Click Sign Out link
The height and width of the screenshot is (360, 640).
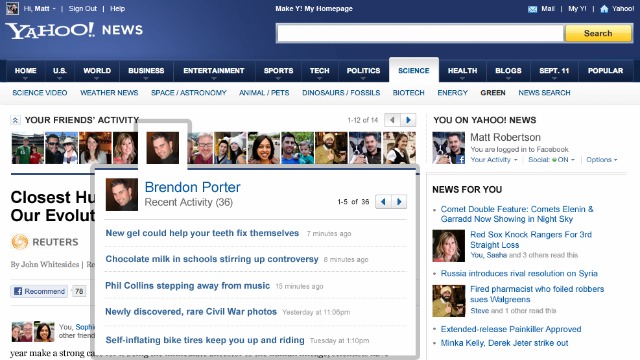[82, 9]
